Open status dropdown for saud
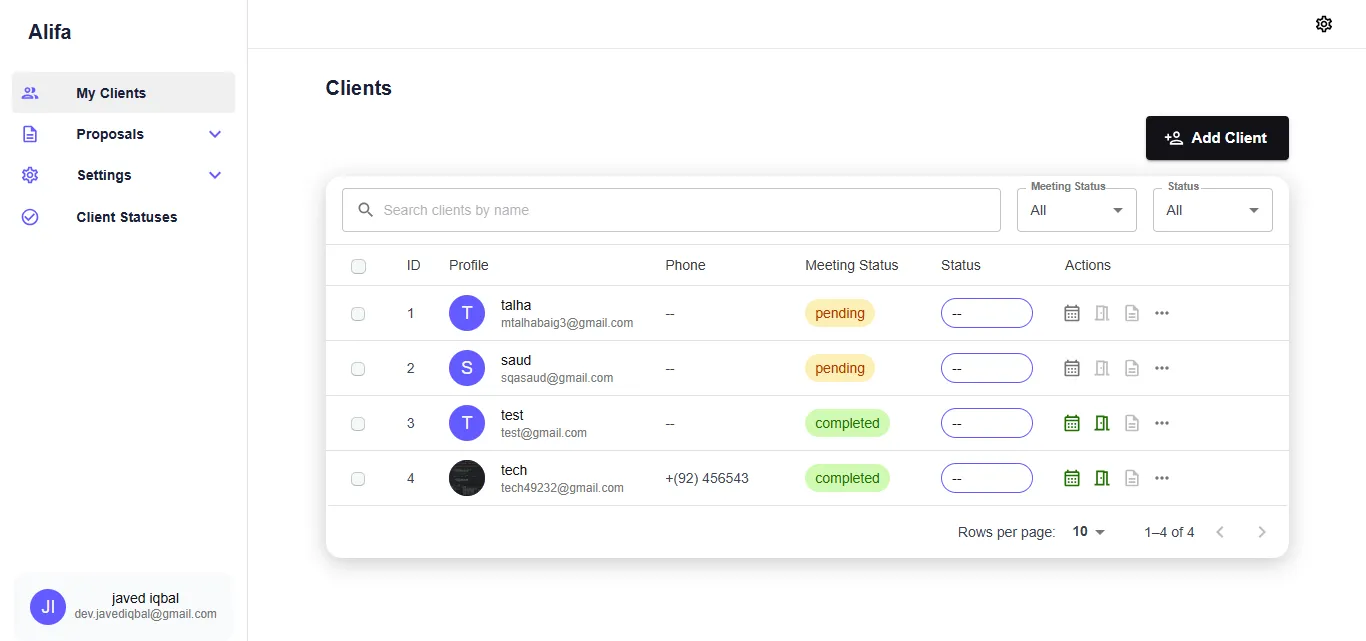The height and width of the screenshot is (641, 1366). click(x=987, y=368)
